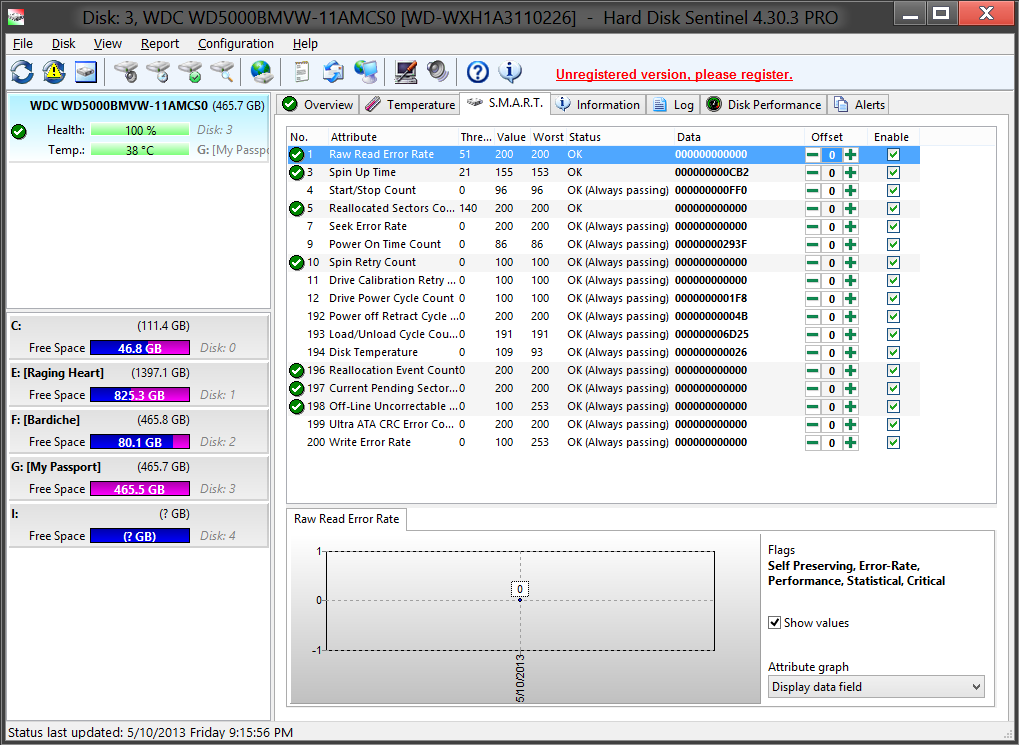Click the disk with clock toolbar icon

(x=158, y=72)
